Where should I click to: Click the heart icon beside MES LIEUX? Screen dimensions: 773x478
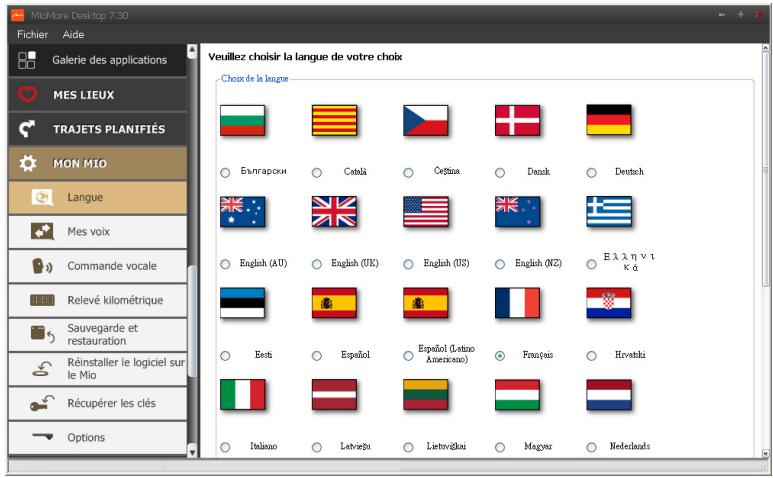[28, 94]
